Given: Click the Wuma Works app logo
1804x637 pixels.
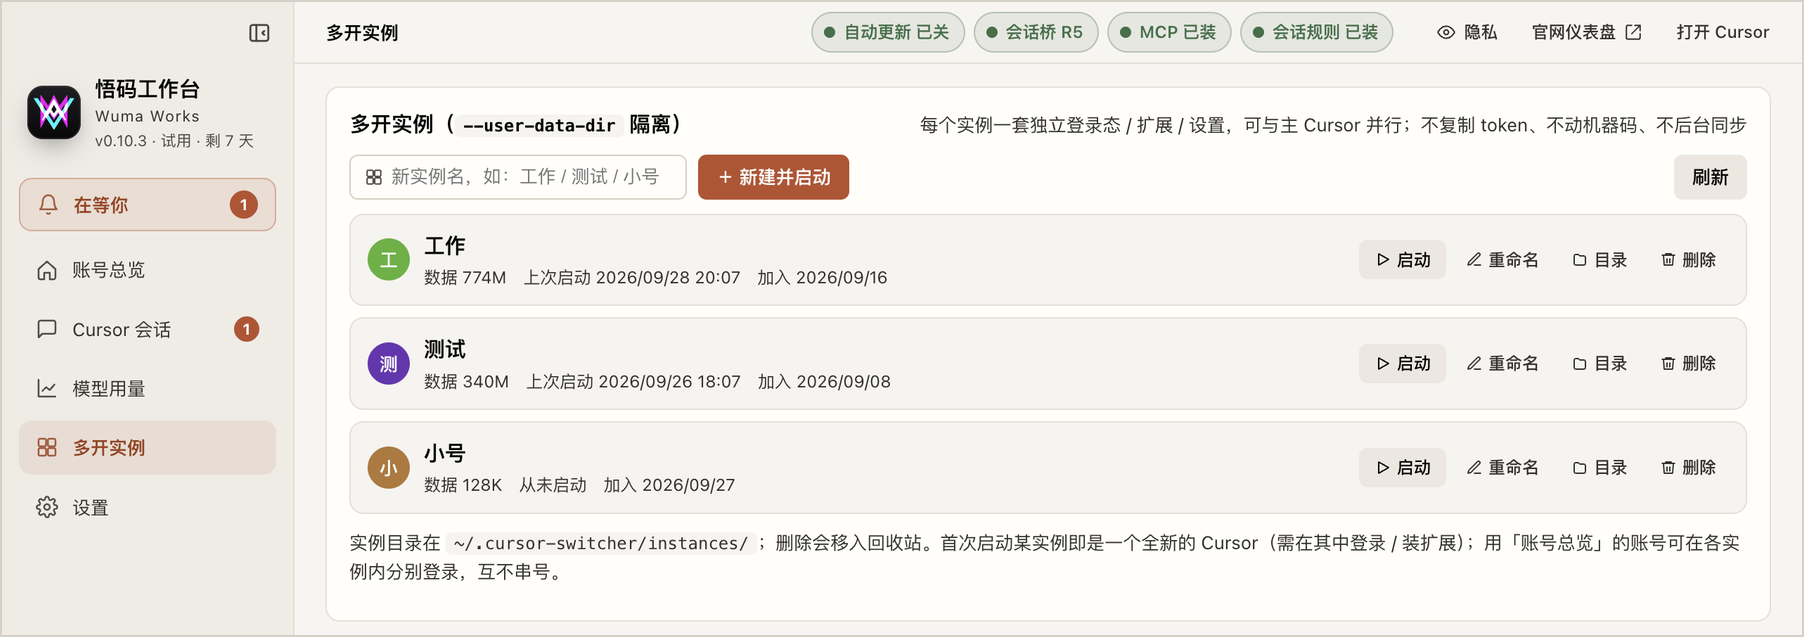Looking at the screenshot, I should pyautogui.click(x=54, y=112).
